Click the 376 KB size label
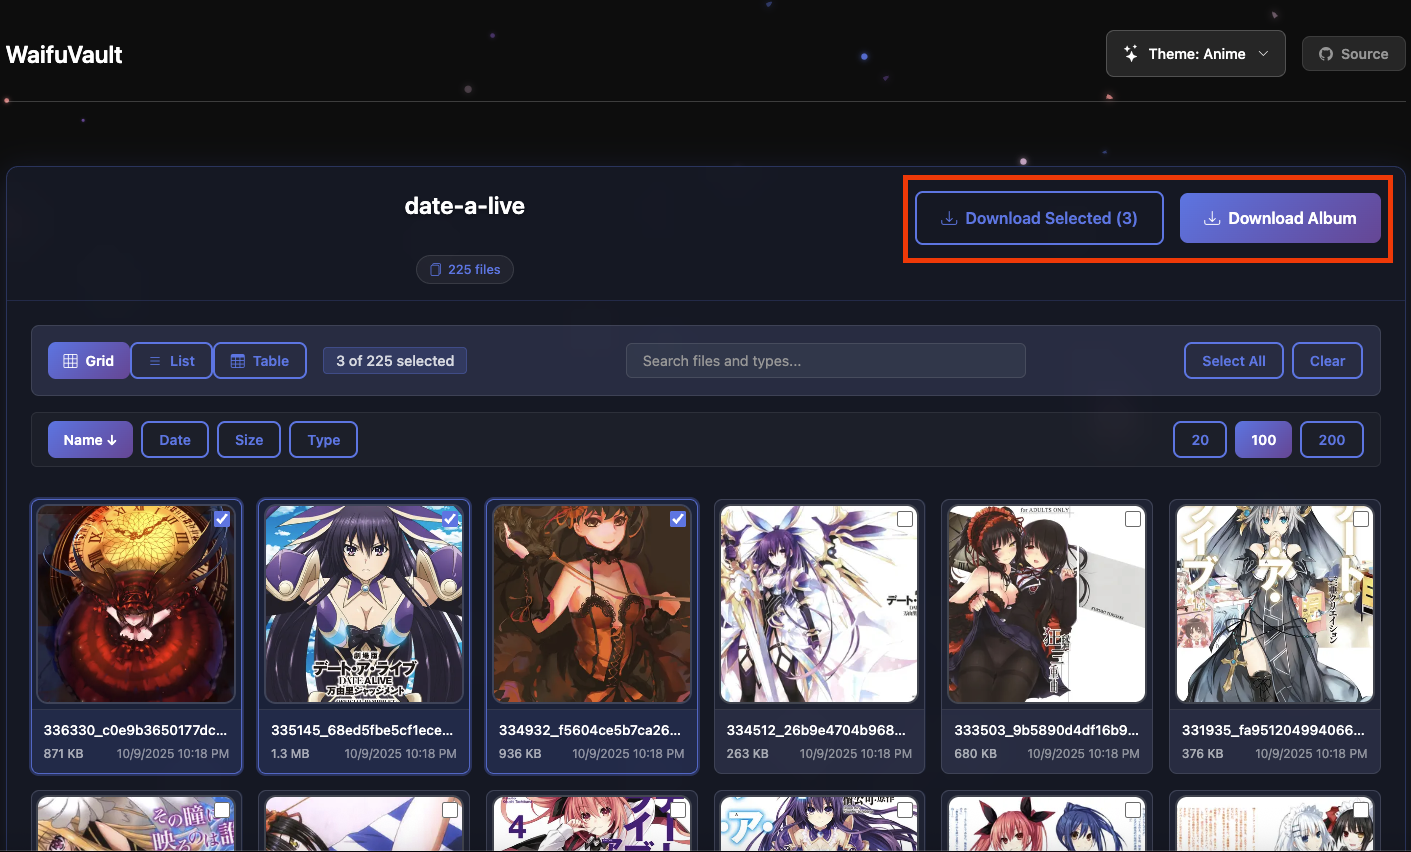1411x852 pixels. [x=1202, y=754]
